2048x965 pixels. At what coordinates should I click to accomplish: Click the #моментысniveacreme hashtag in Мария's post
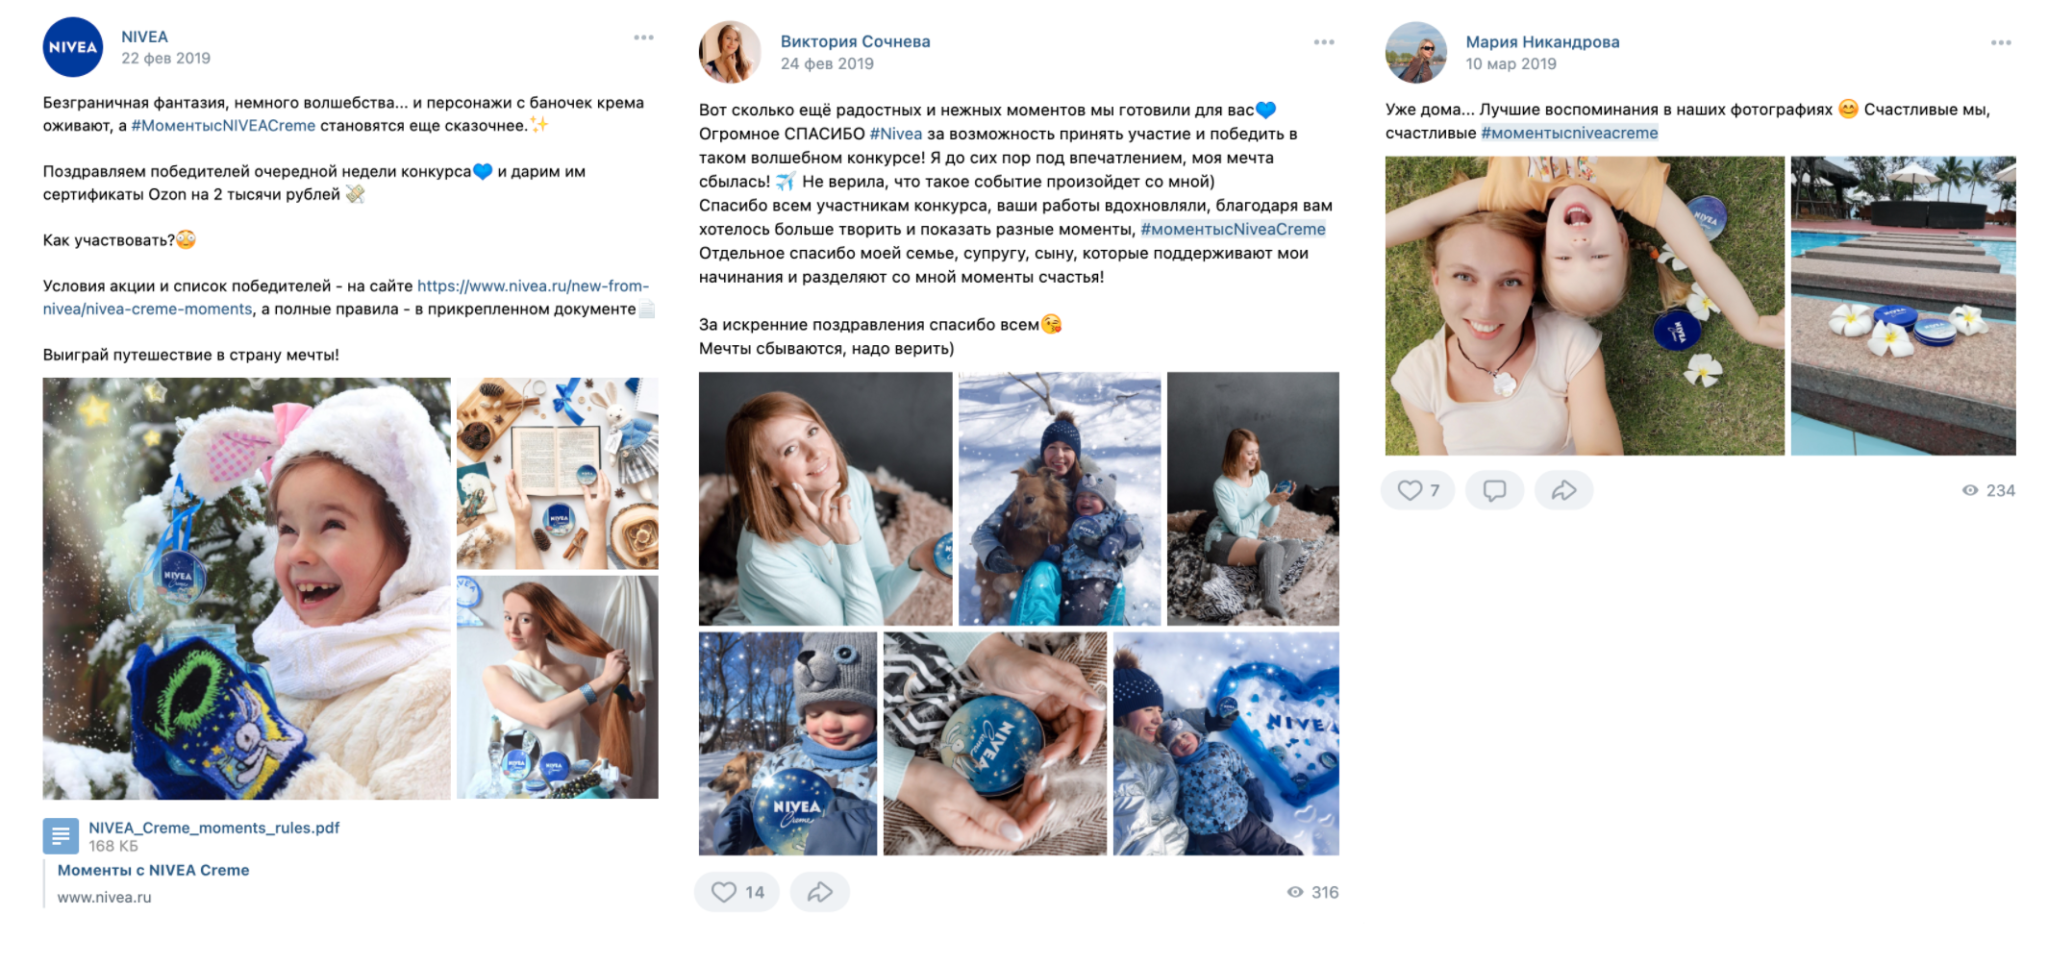[1569, 133]
